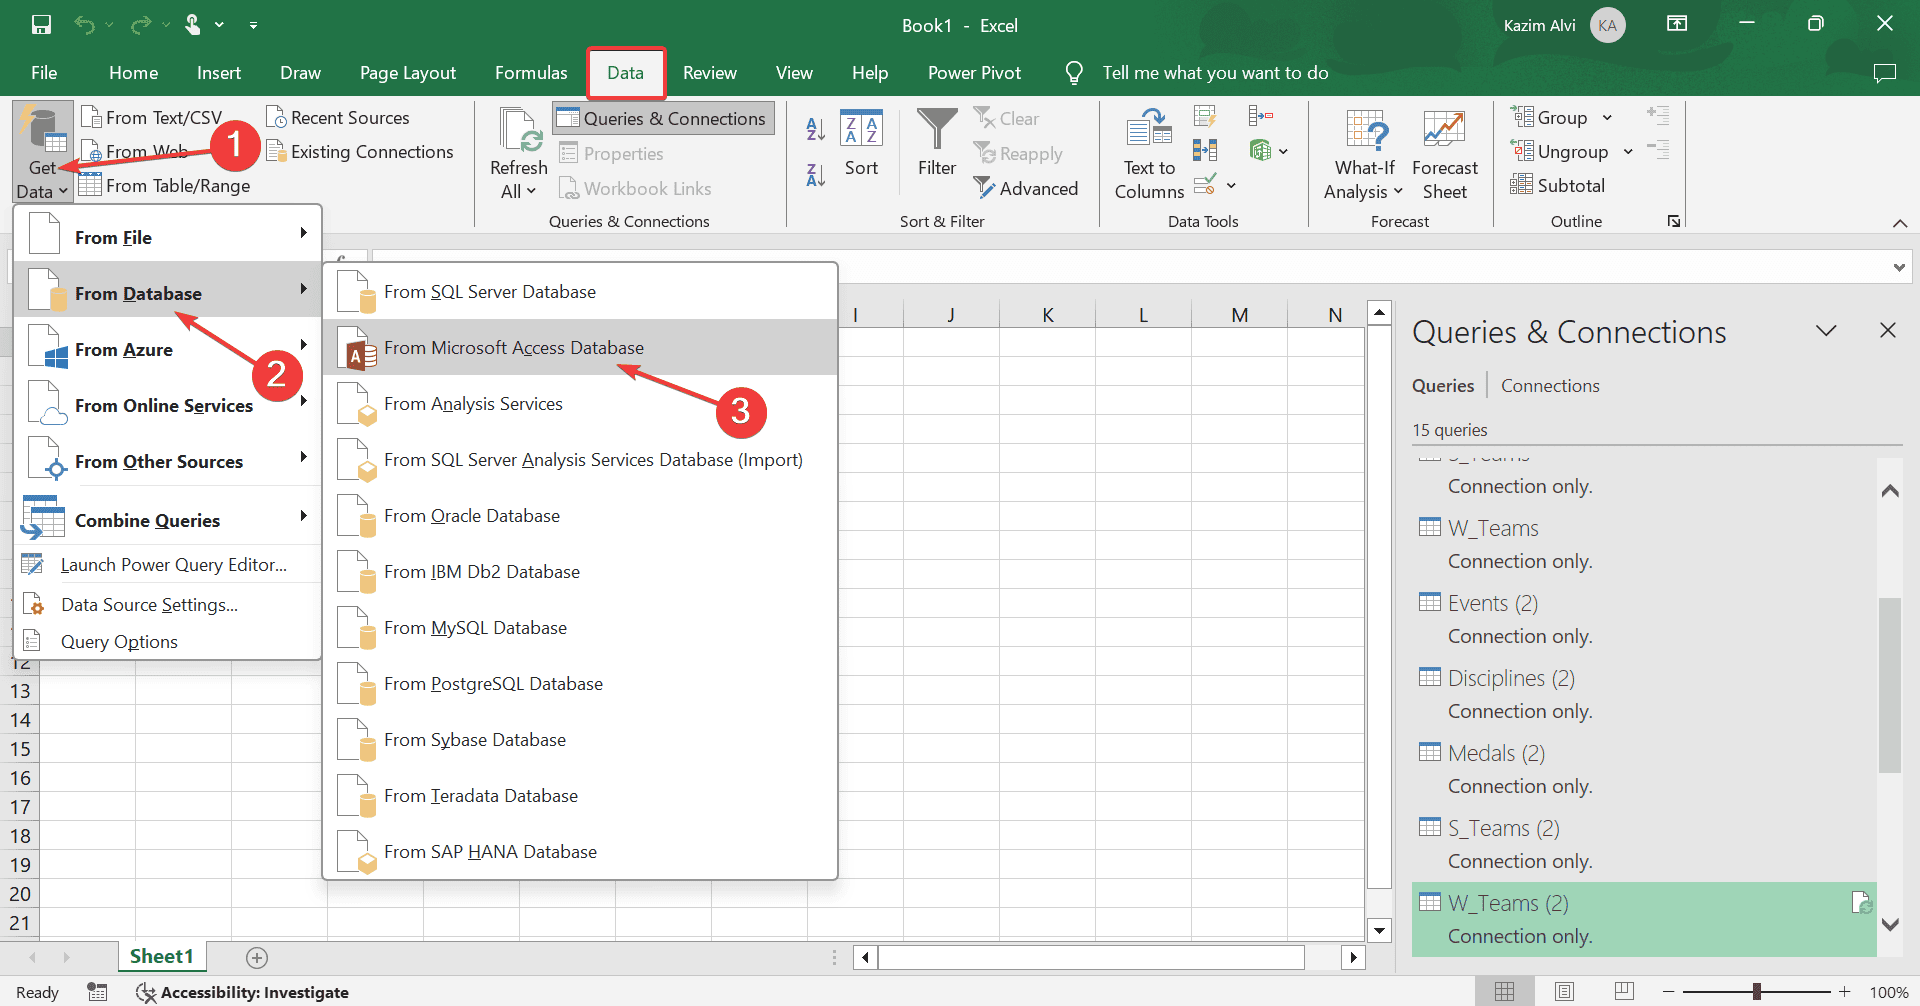
Task: Open Outline dialog launcher
Action: click(1674, 221)
